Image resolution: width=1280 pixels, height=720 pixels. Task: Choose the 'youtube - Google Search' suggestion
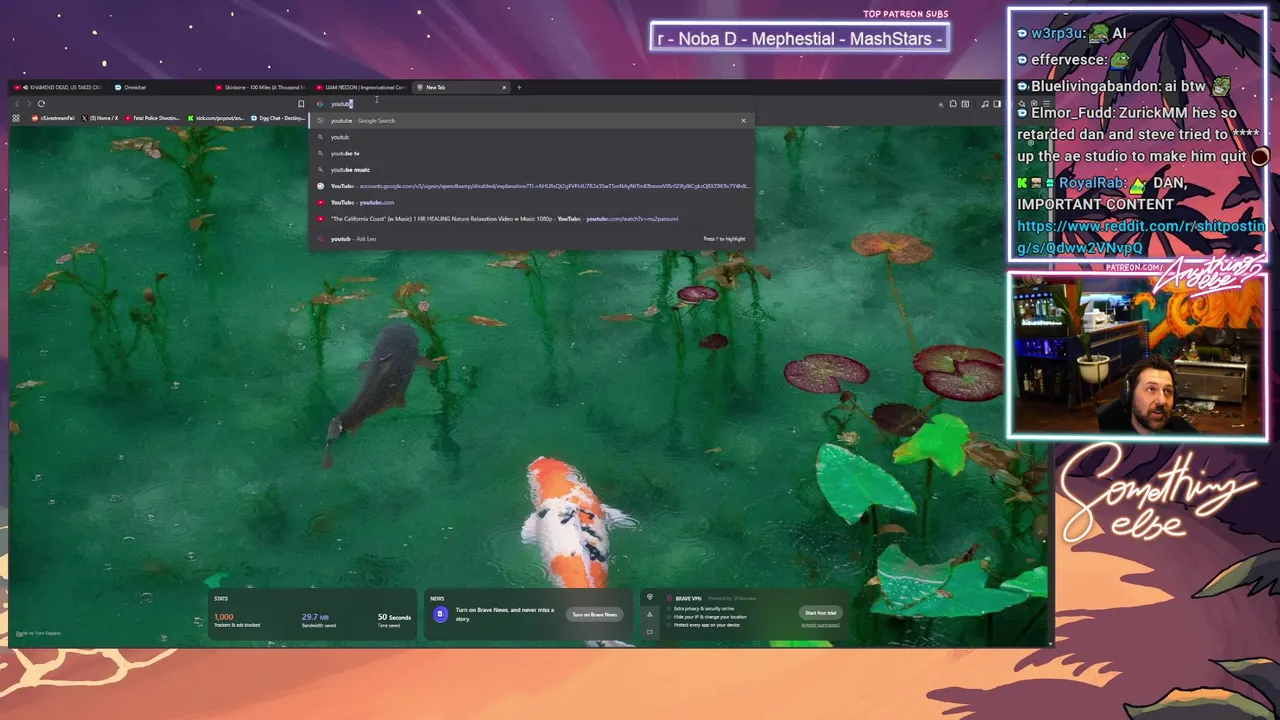point(530,121)
